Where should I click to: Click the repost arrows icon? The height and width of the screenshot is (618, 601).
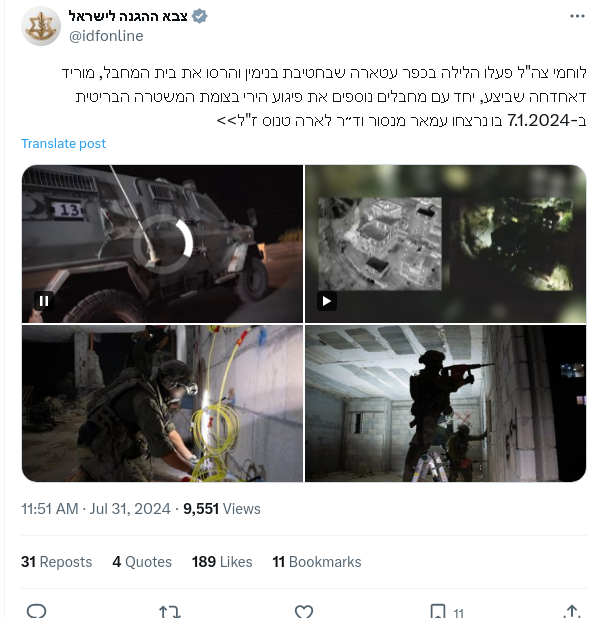click(169, 612)
